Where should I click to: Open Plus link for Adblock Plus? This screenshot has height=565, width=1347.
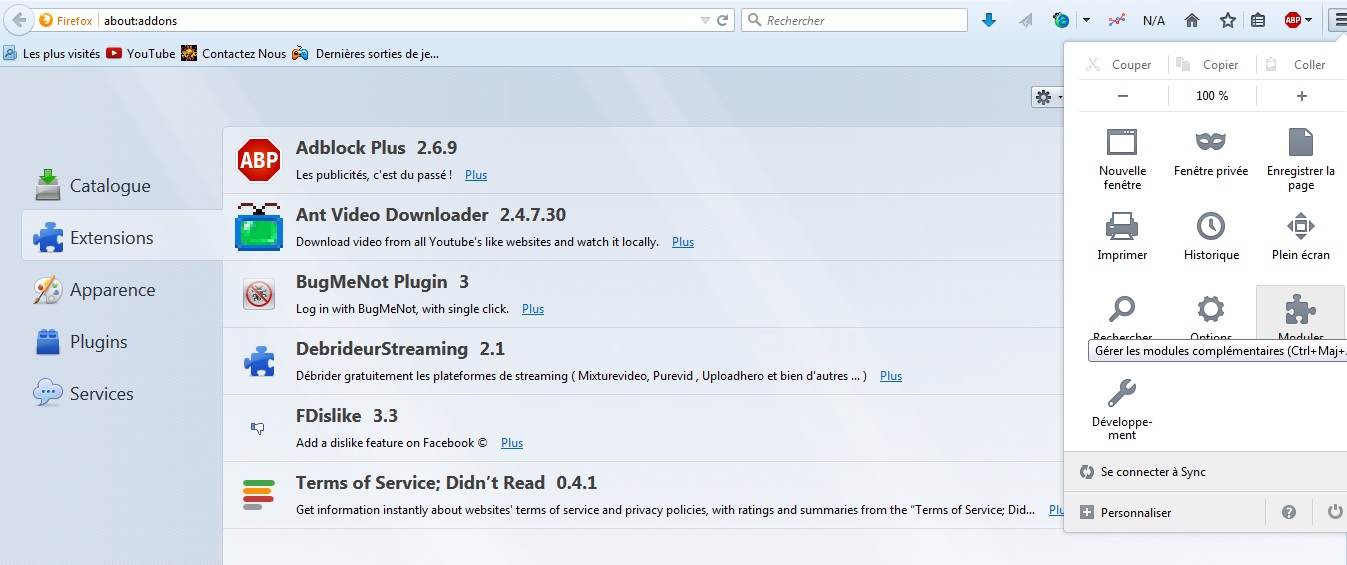point(476,175)
